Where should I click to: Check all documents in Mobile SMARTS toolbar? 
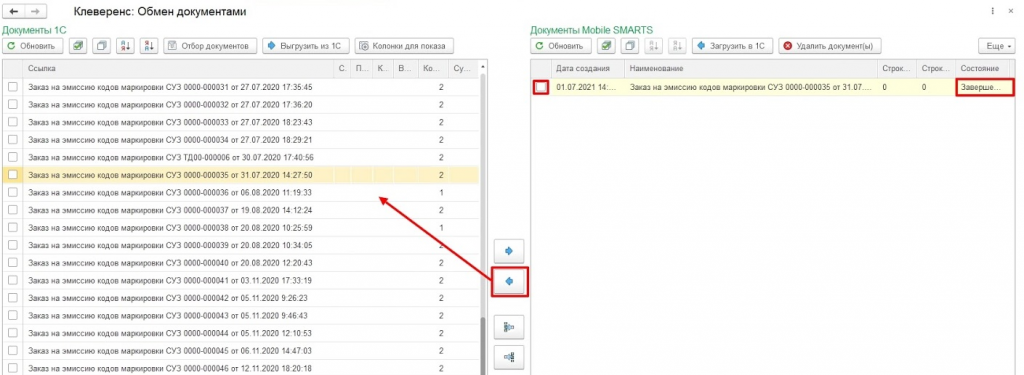pos(607,46)
